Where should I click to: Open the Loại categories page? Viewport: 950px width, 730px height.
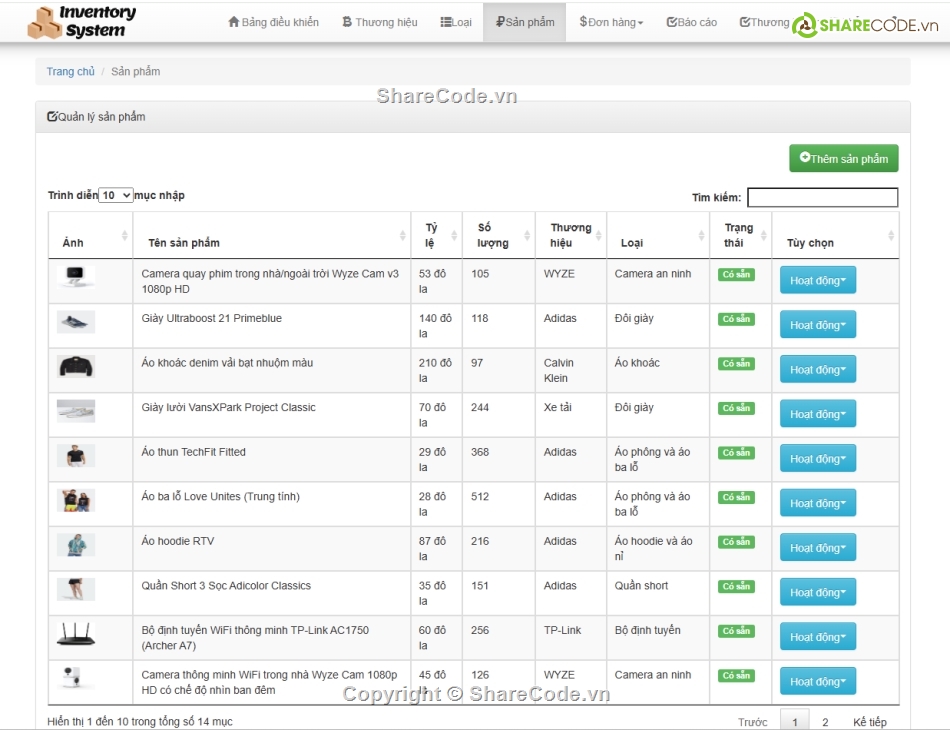[x=456, y=22]
